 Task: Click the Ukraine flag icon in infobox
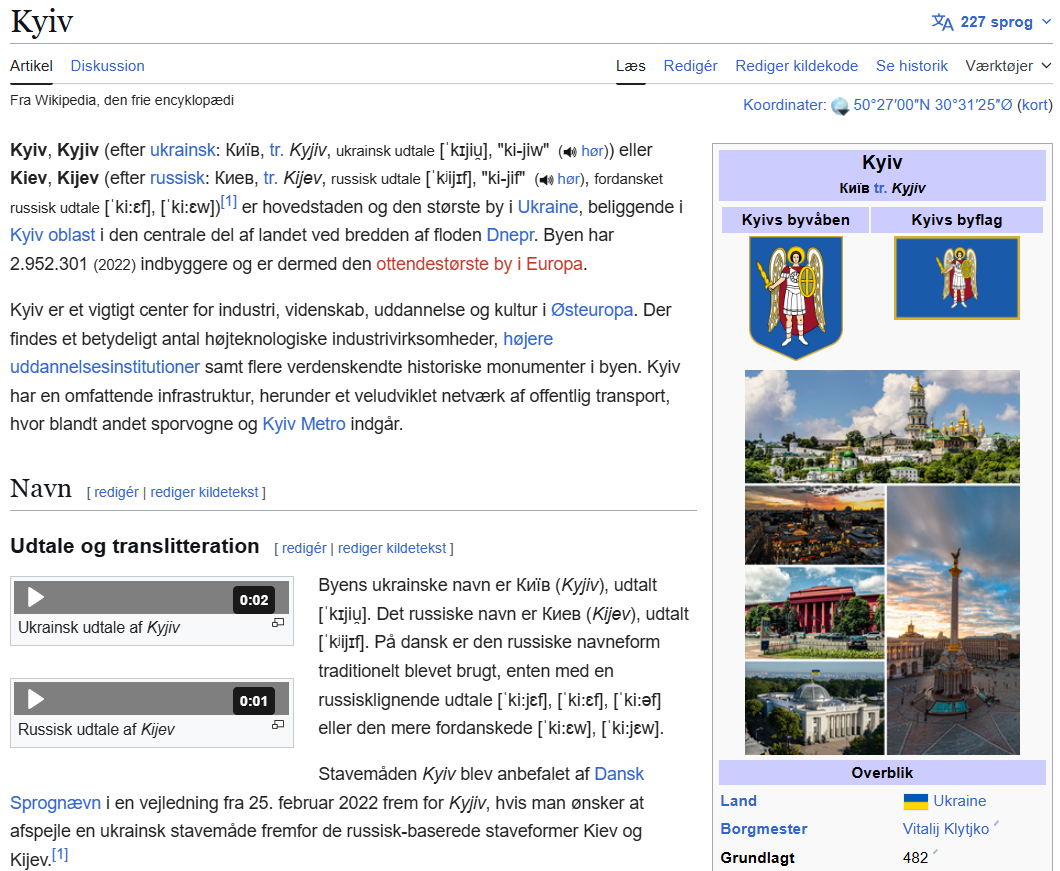916,801
